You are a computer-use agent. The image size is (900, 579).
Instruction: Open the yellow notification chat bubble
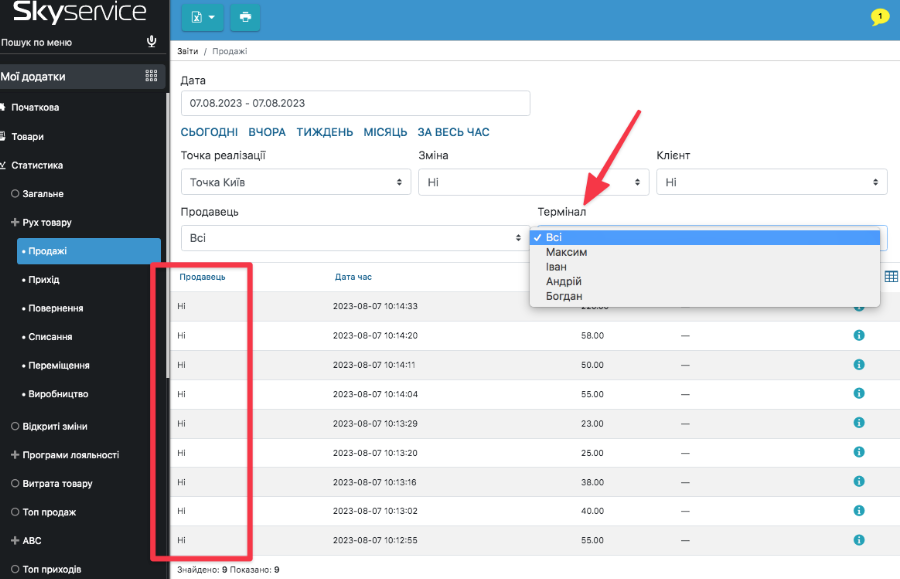[880, 17]
